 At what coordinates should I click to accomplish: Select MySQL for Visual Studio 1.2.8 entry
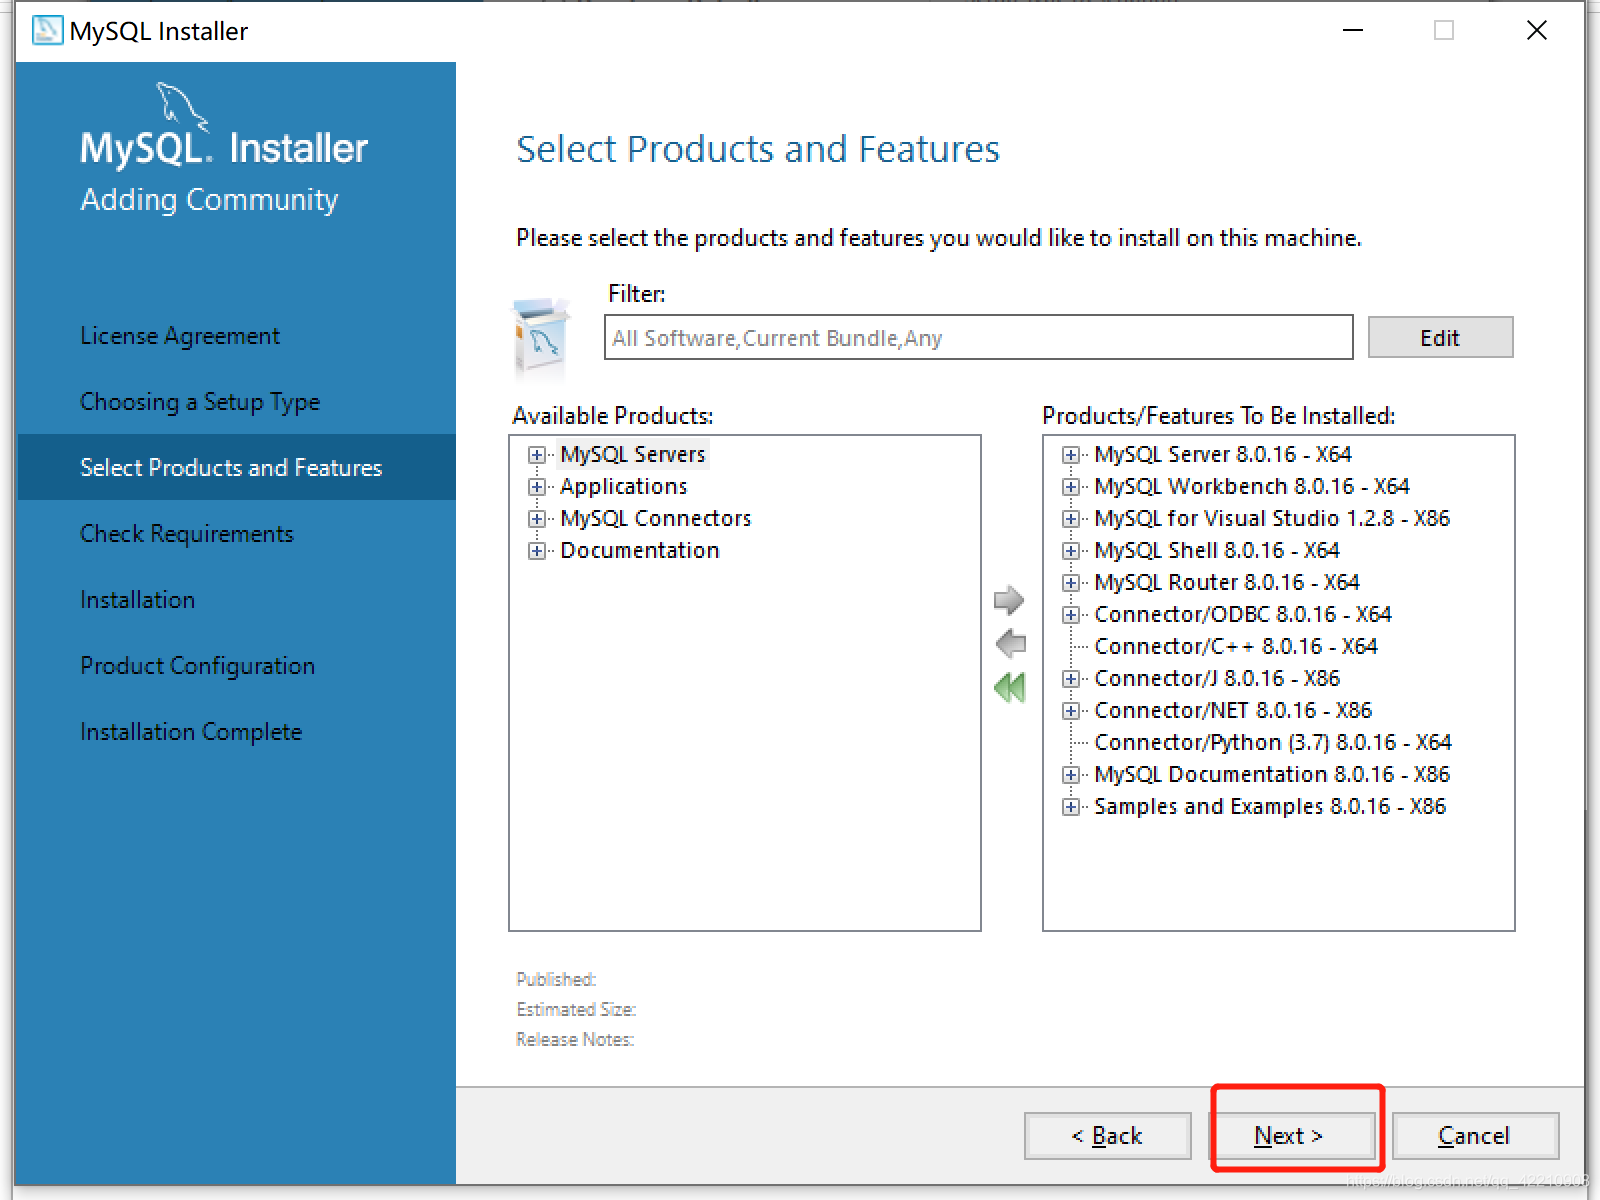click(1272, 518)
